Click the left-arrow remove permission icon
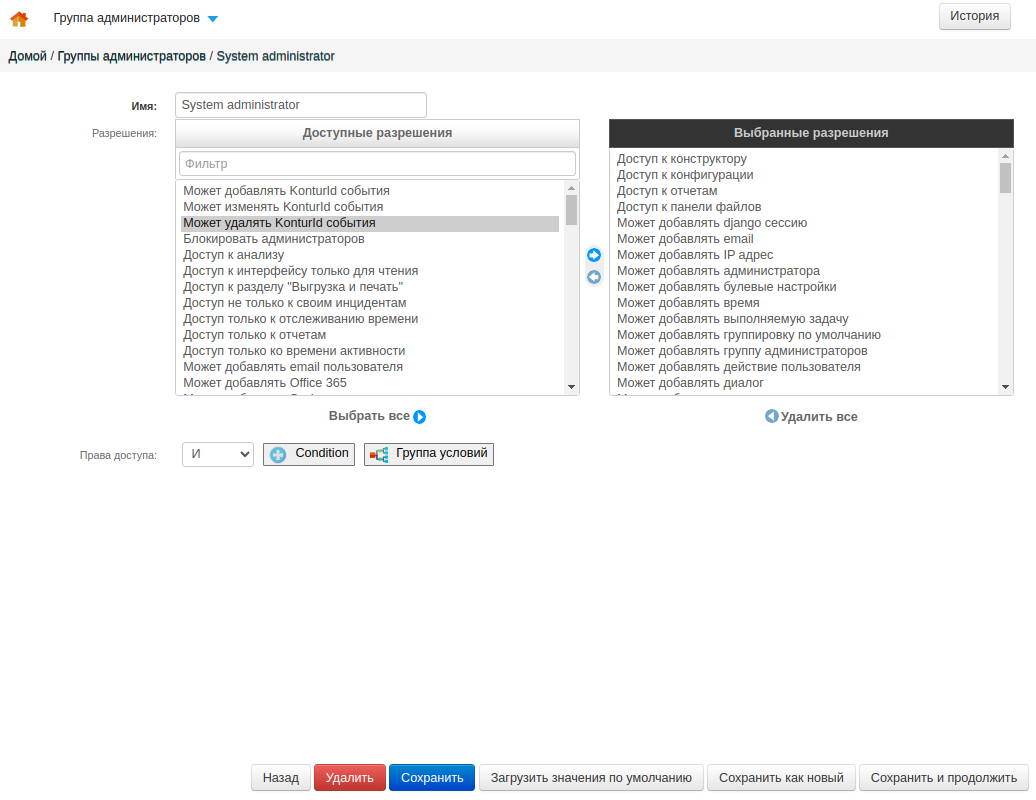 click(x=594, y=277)
